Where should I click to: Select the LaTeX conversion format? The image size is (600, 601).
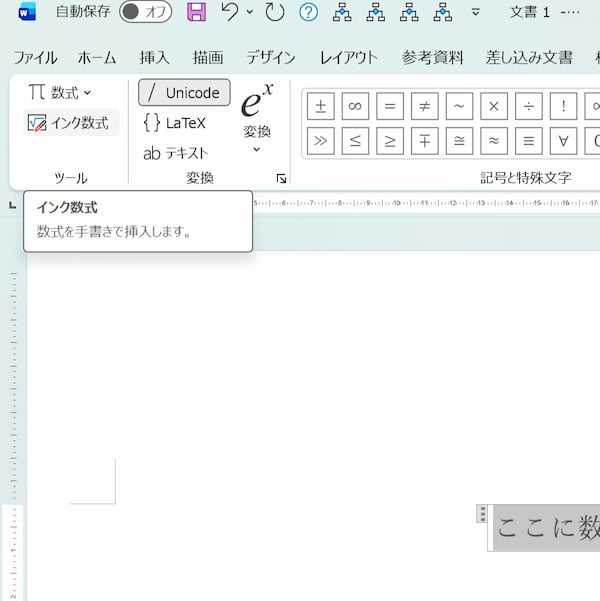coord(175,123)
